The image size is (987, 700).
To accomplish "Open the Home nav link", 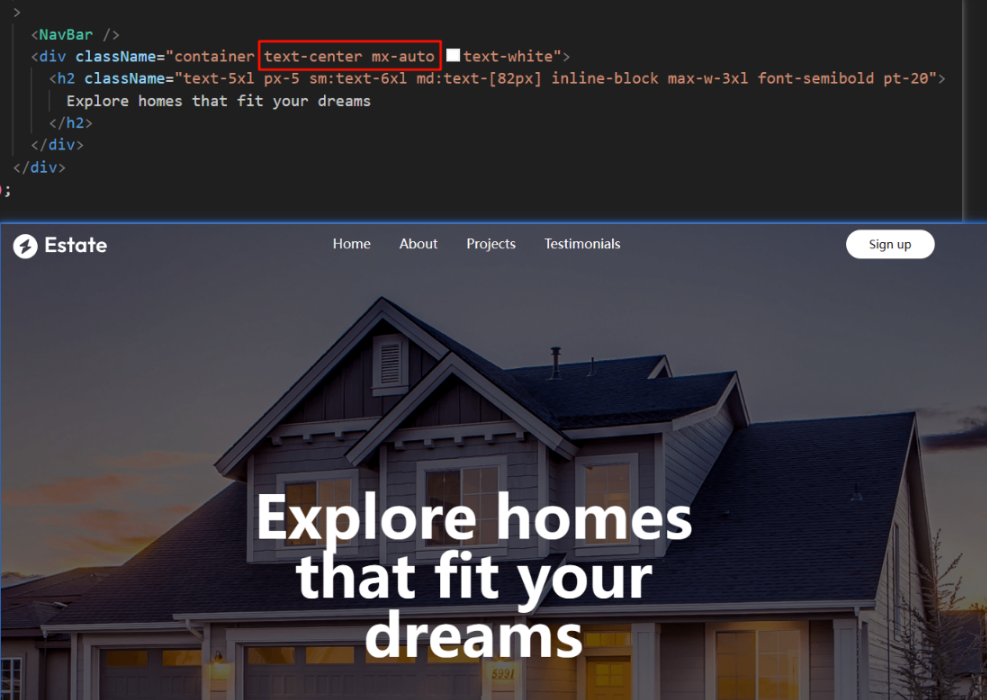I will [351, 244].
